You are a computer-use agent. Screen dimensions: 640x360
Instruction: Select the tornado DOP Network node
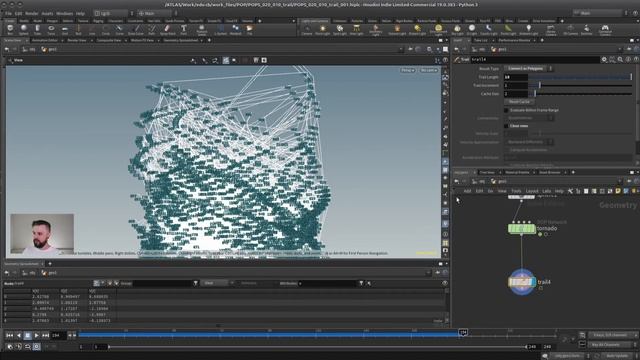pos(522,229)
